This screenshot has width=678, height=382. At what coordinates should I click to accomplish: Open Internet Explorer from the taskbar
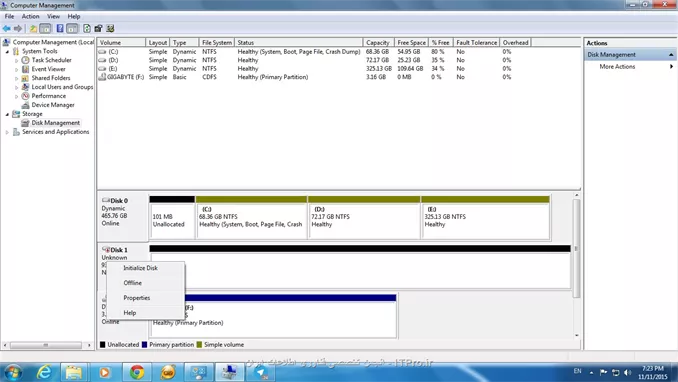44,372
